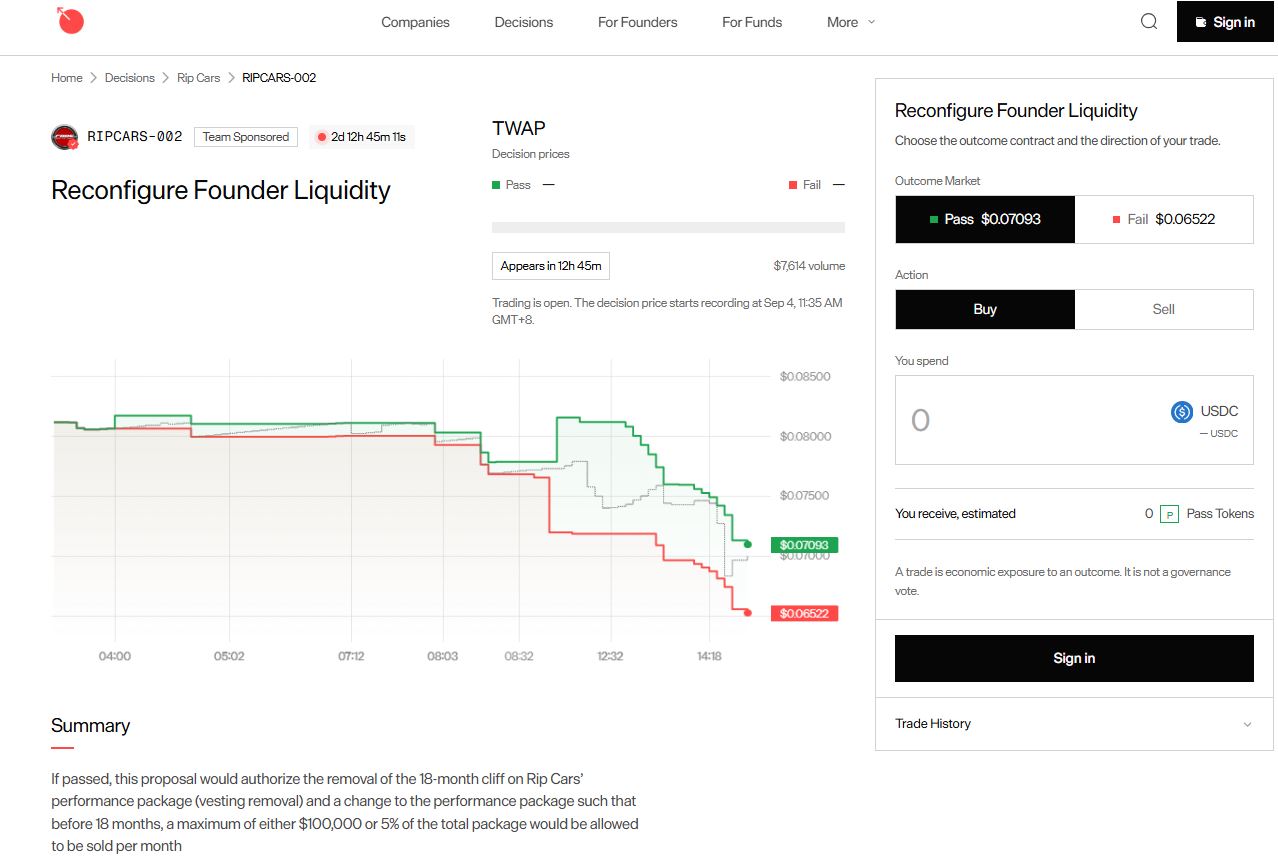
Task: Click the 14:18 time label on chart
Action: click(x=708, y=656)
